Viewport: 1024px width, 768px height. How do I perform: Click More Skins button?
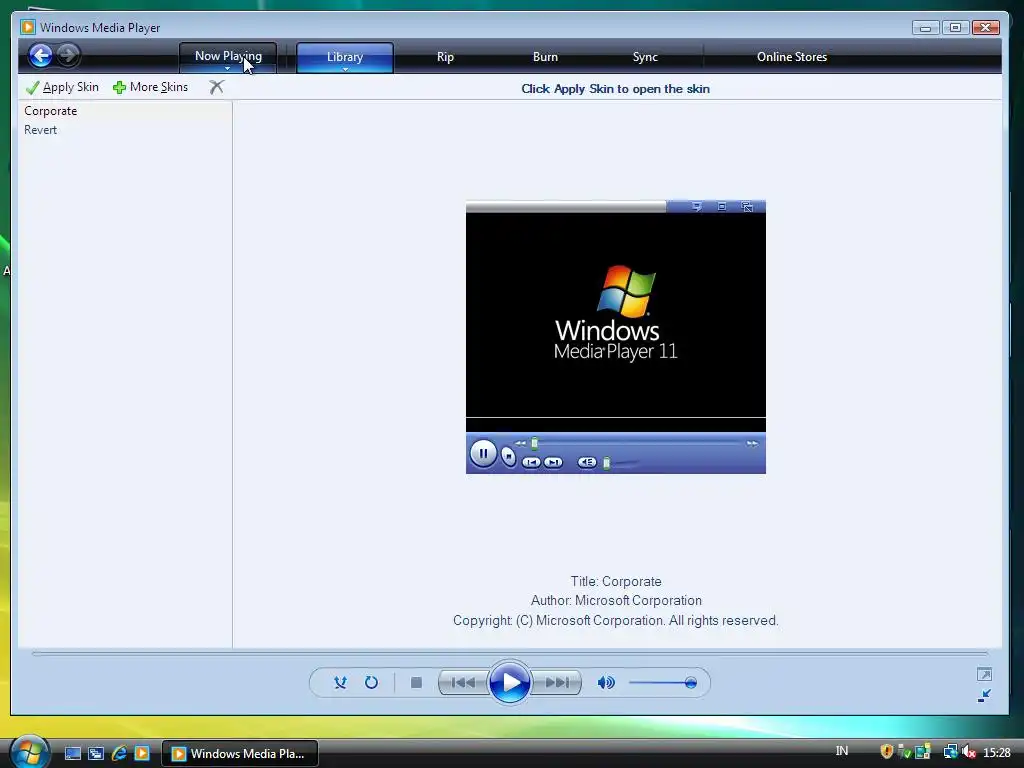coord(150,87)
